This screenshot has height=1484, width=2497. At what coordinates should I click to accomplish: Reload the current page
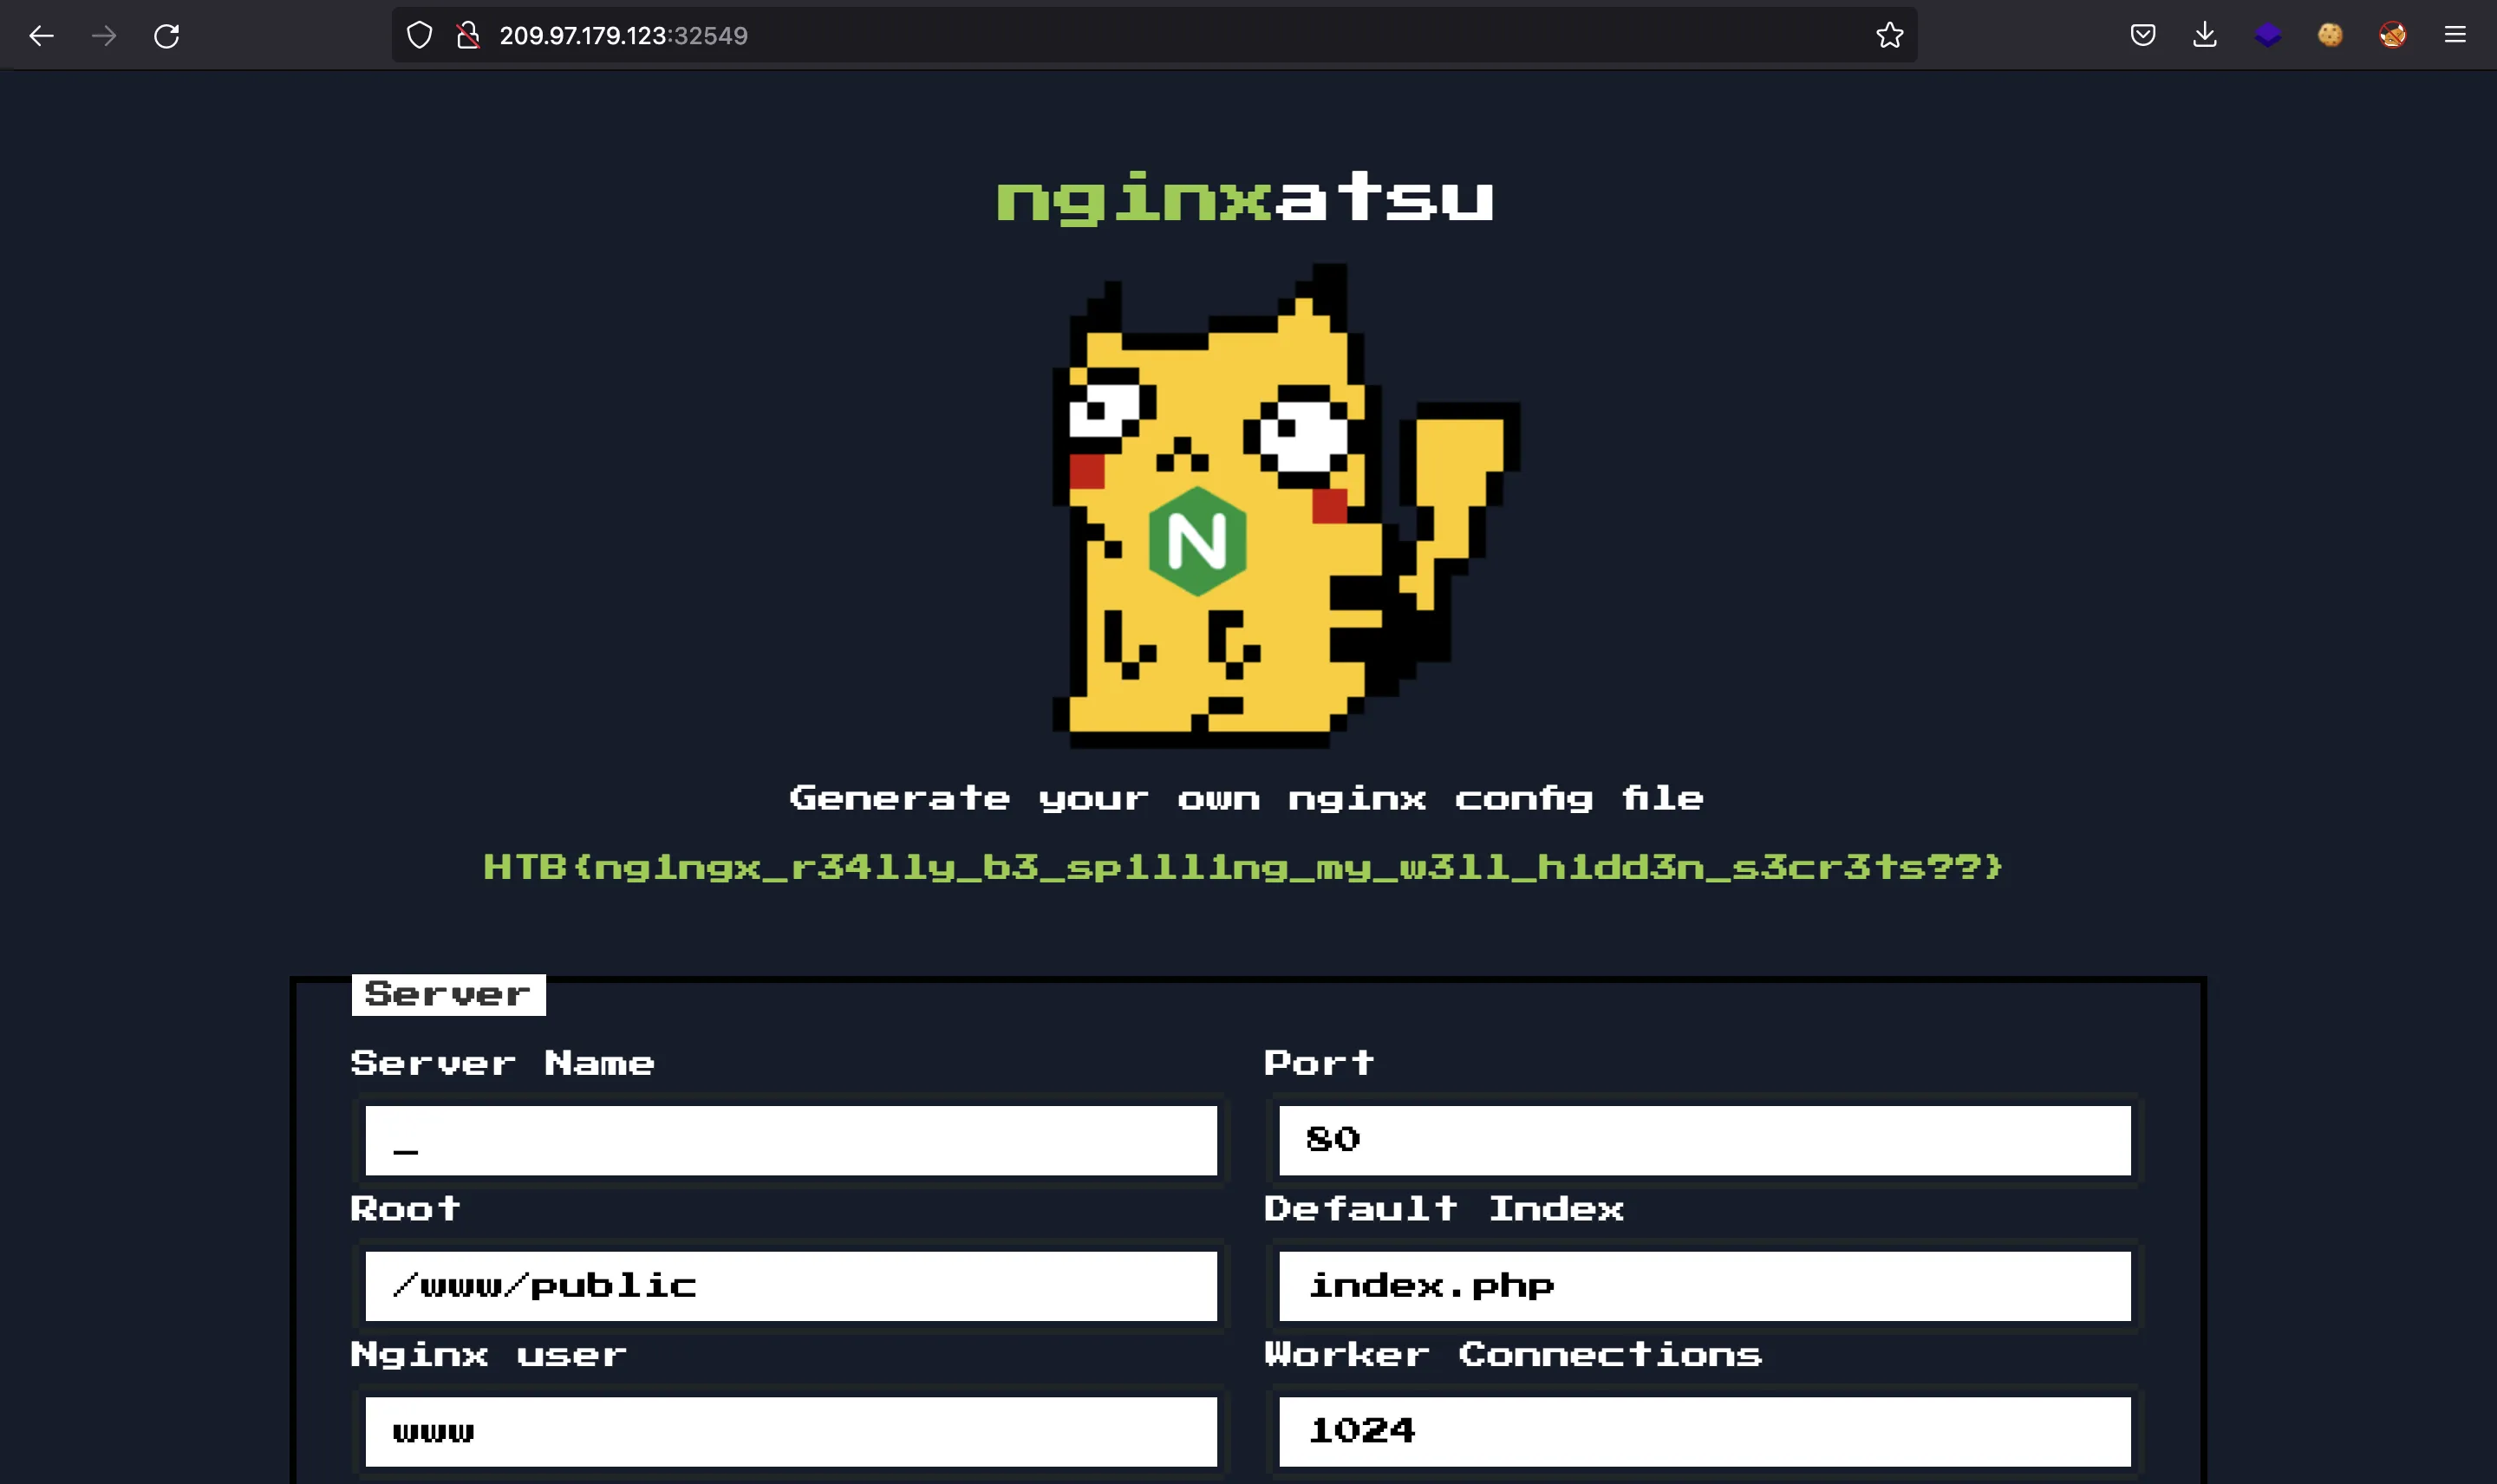(x=167, y=36)
